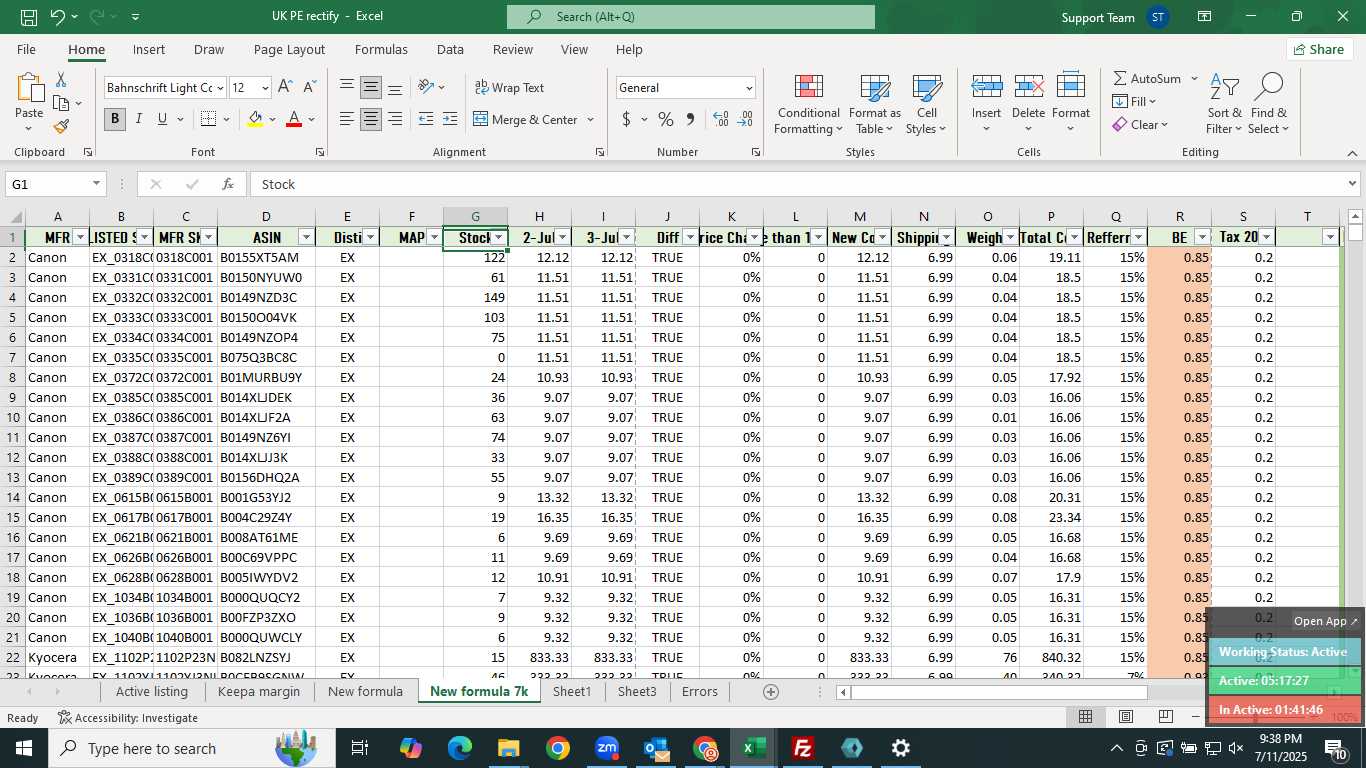Image resolution: width=1366 pixels, height=768 pixels.
Task: Align text to top
Action: click(346, 88)
